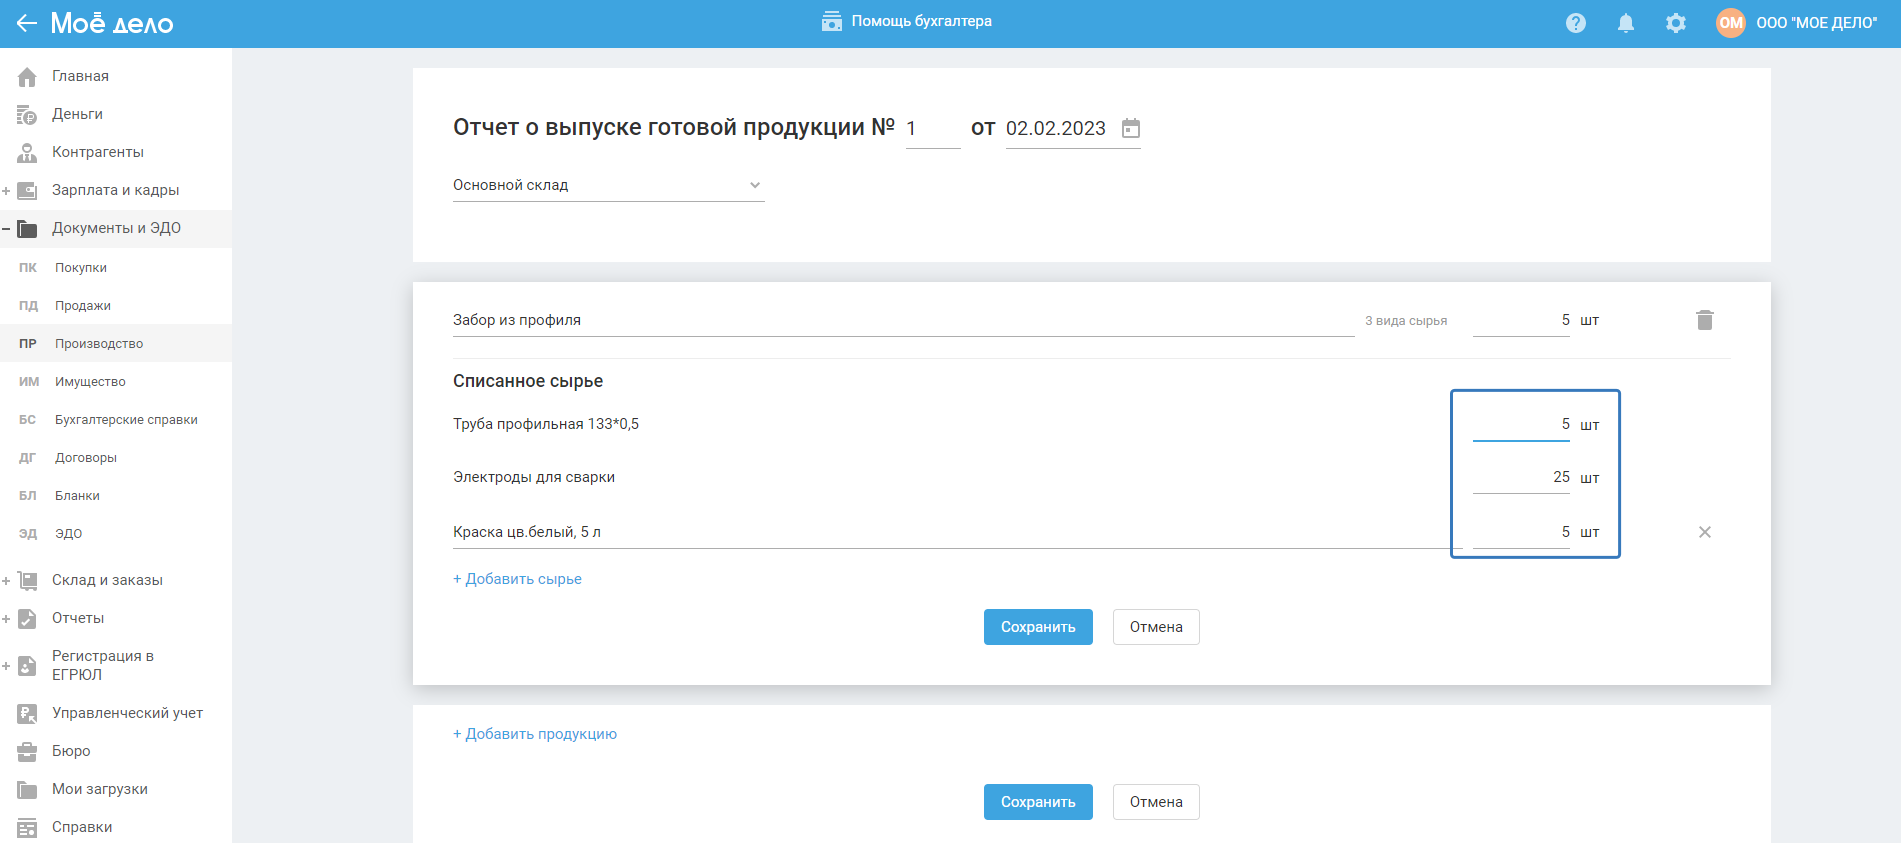Expand the Отчеты section
Viewport: 1901px width, 843px height.
click(6, 618)
